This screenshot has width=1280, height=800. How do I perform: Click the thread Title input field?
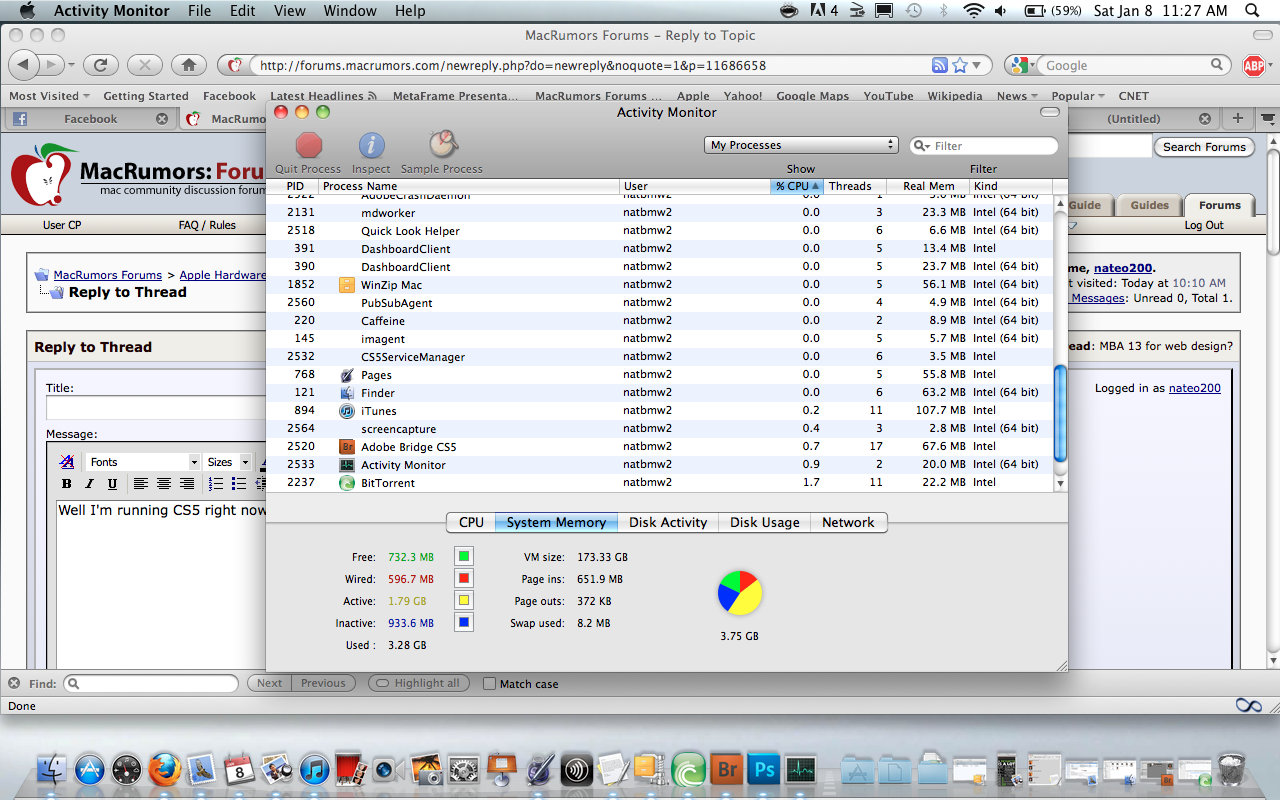click(x=156, y=408)
